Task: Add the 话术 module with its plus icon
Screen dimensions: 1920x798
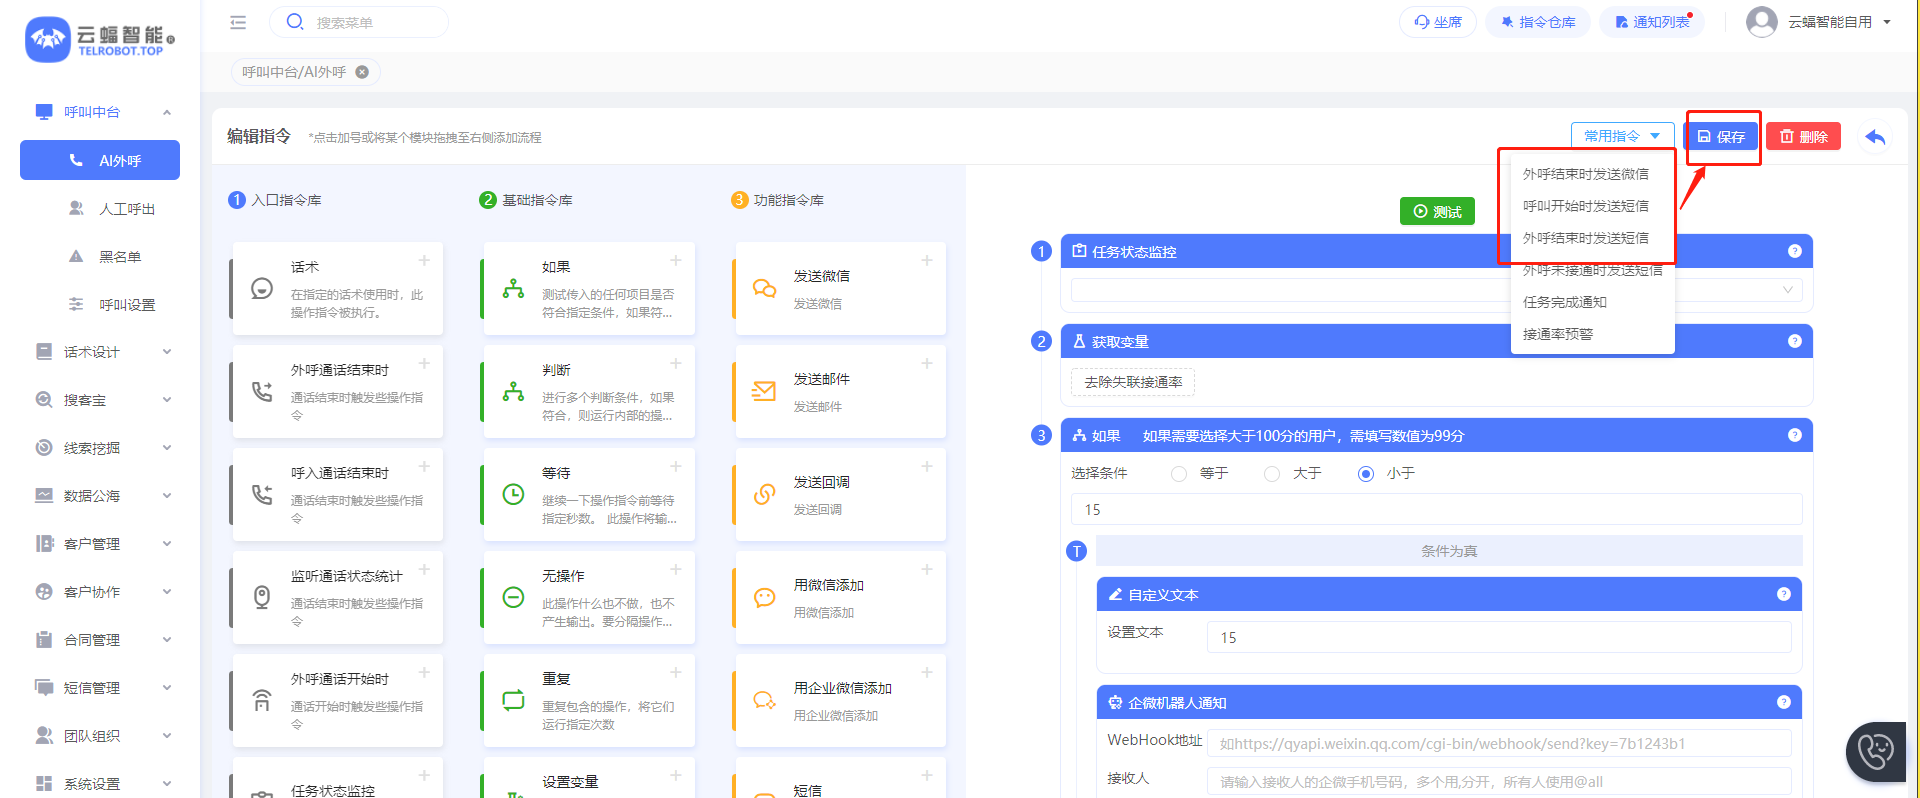Action: (424, 260)
